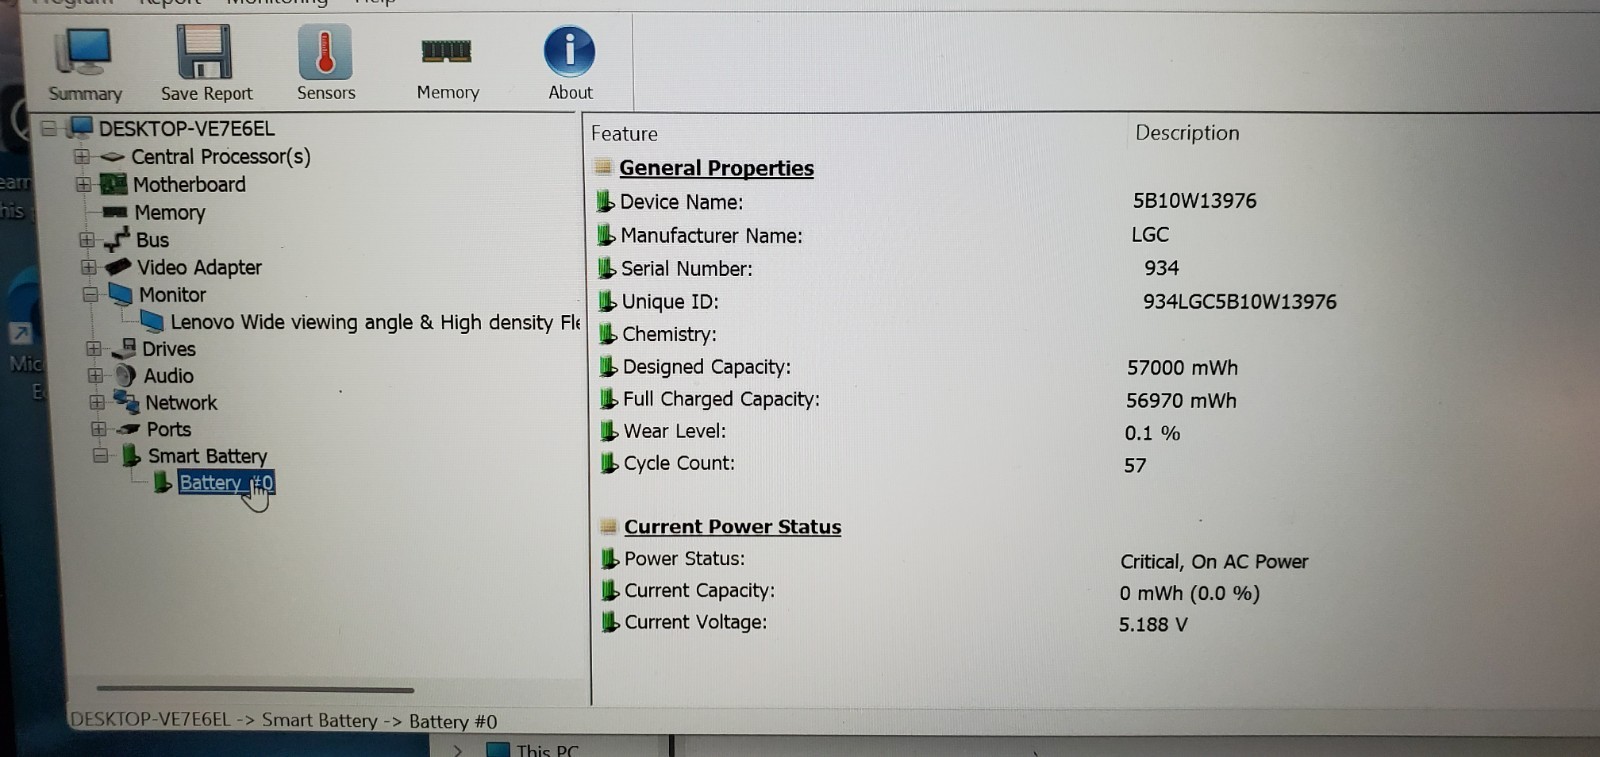This screenshot has height=757, width=1600.
Task: Click the Bus connector icon
Action: 118,238
